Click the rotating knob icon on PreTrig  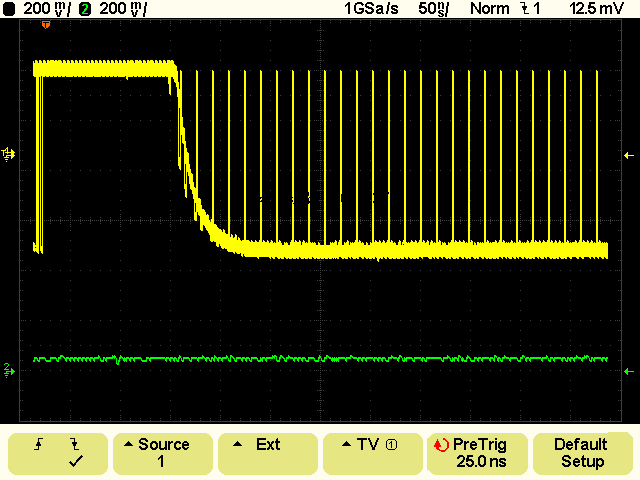click(441, 445)
